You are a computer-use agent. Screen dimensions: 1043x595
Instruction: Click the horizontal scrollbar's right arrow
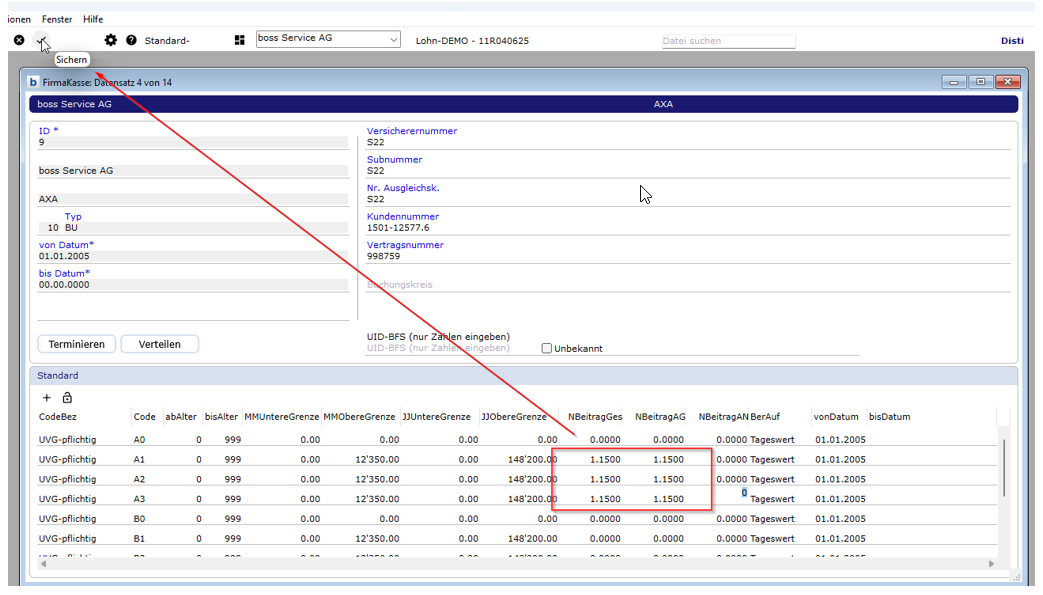pos(991,564)
